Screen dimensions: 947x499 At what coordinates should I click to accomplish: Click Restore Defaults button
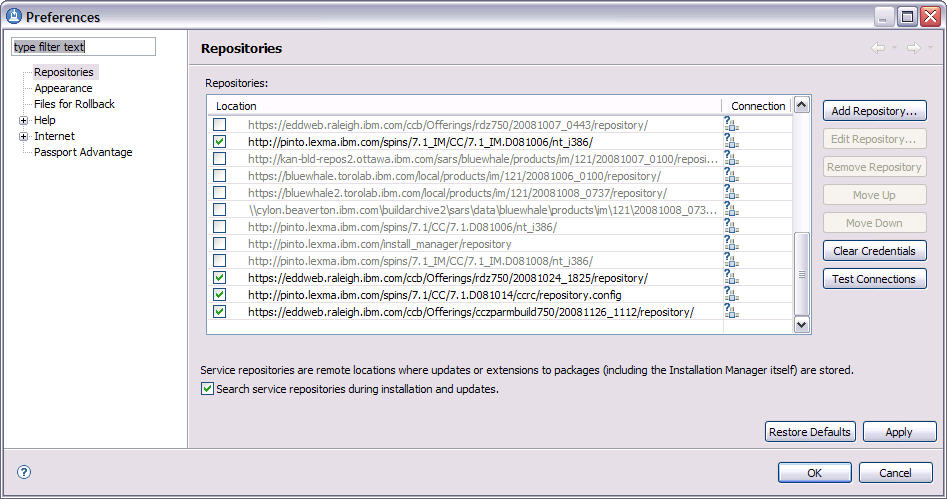[x=810, y=432]
